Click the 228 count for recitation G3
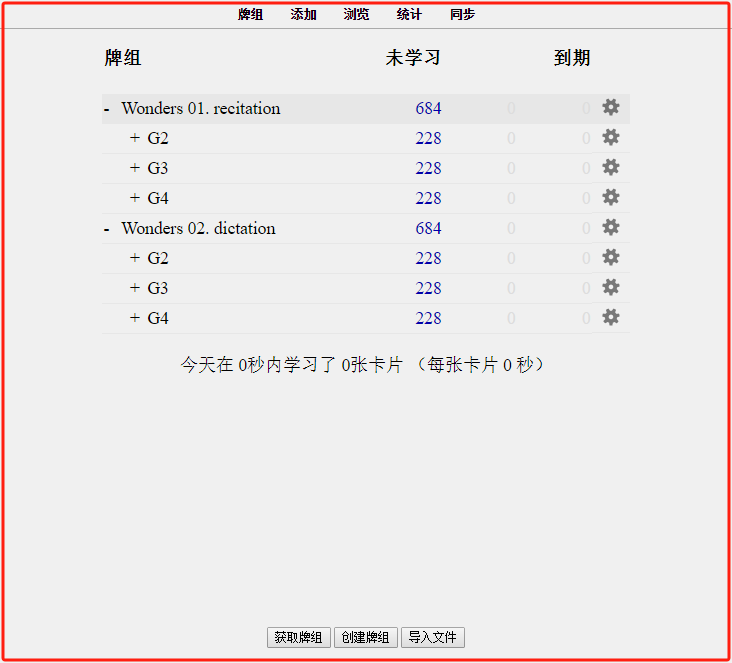Screen dimensions: 732x663 (428, 168)
